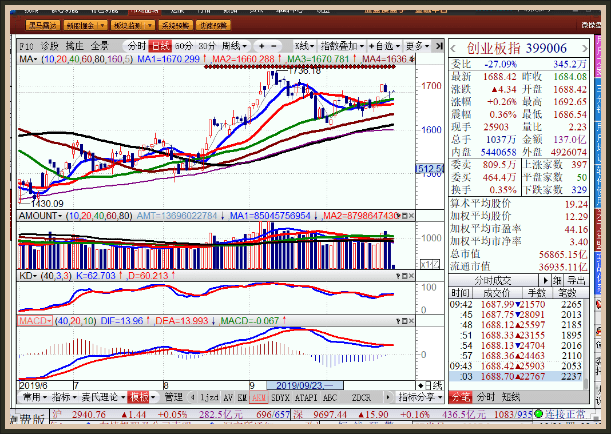
Task: Zoom out chart with minus icon
Action: click(x=274, y=46)
